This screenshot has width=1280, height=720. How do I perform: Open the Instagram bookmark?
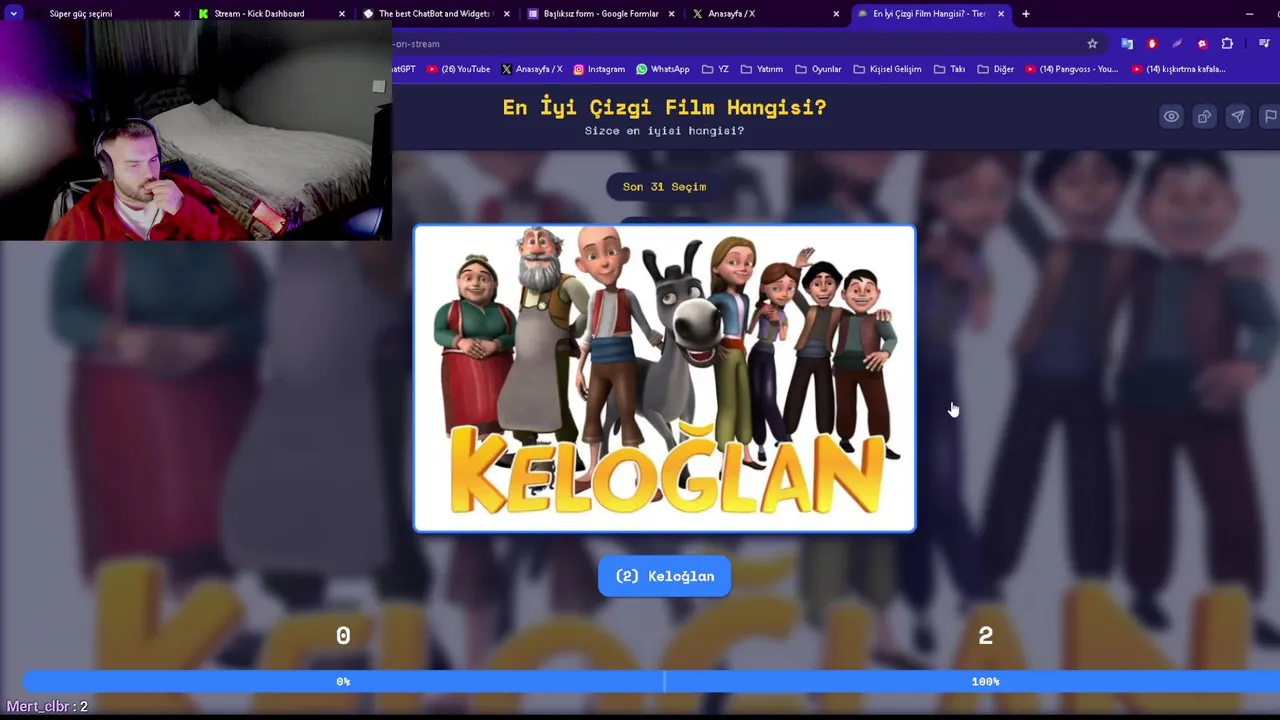598,69
